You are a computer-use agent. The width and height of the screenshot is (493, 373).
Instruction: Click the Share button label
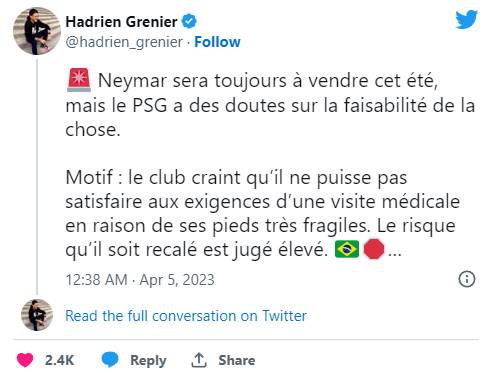(x=237, y=360)
